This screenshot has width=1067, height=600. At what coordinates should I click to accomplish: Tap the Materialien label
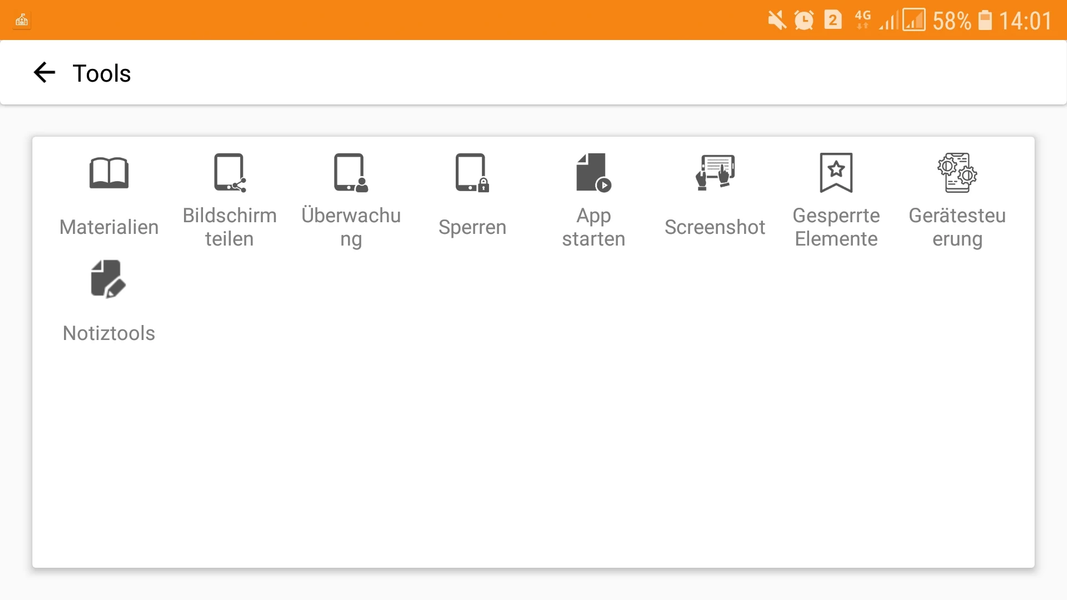109,227
